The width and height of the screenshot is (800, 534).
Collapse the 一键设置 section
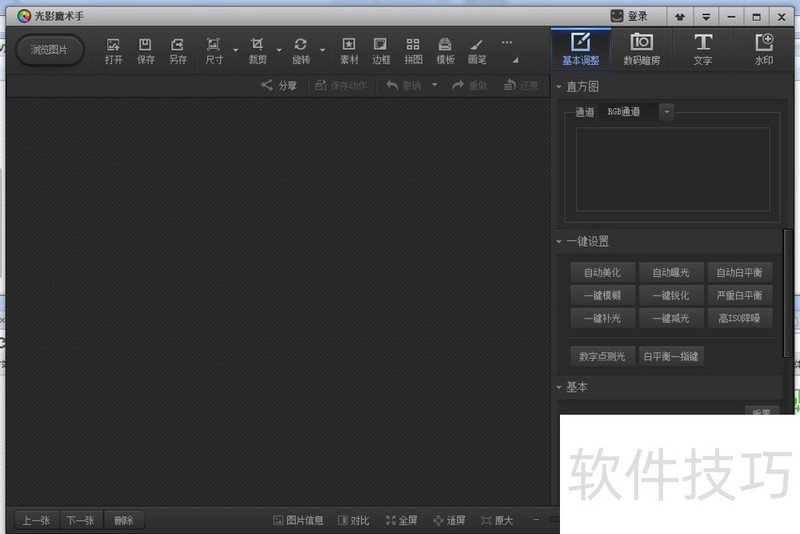[x=560, y=242]
